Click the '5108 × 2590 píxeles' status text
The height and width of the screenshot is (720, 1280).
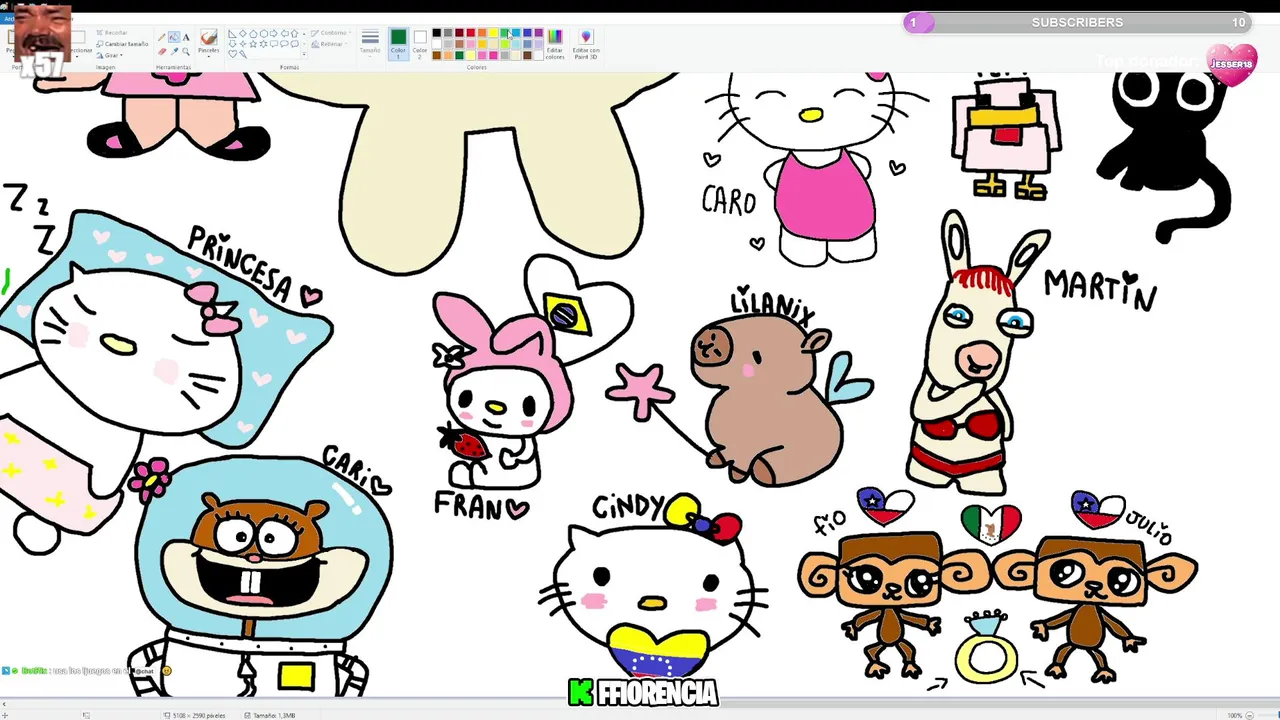(199, 715)
